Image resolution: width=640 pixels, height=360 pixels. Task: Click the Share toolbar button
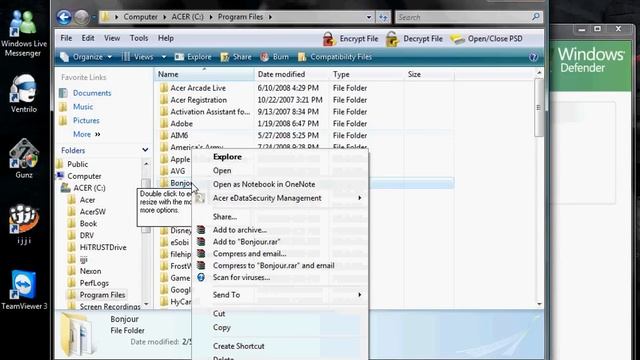(236, 57)
